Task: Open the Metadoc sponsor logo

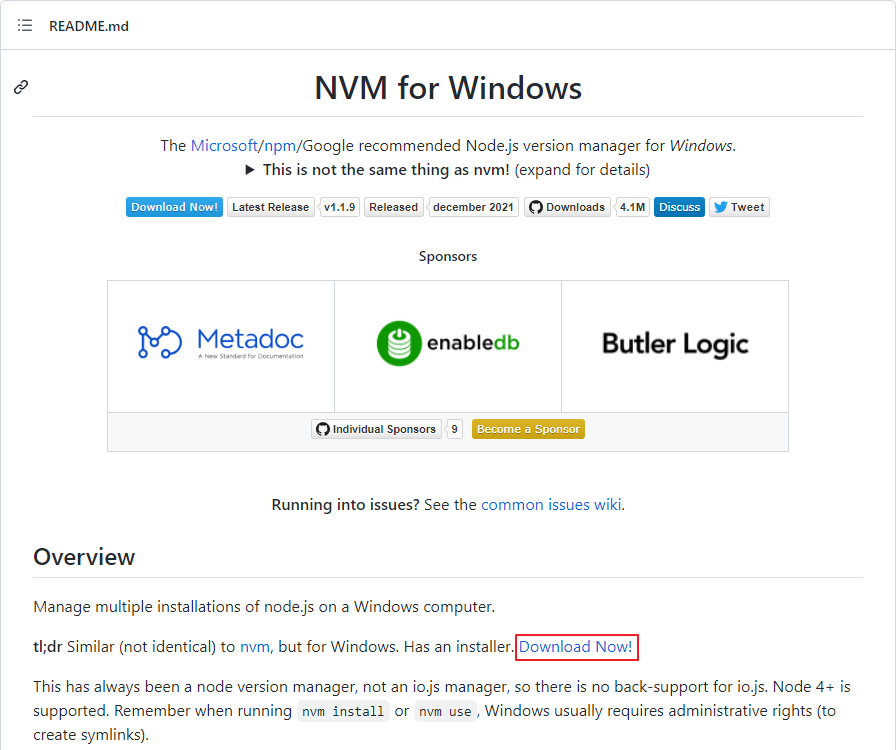Action: click(x=221, y=343)
